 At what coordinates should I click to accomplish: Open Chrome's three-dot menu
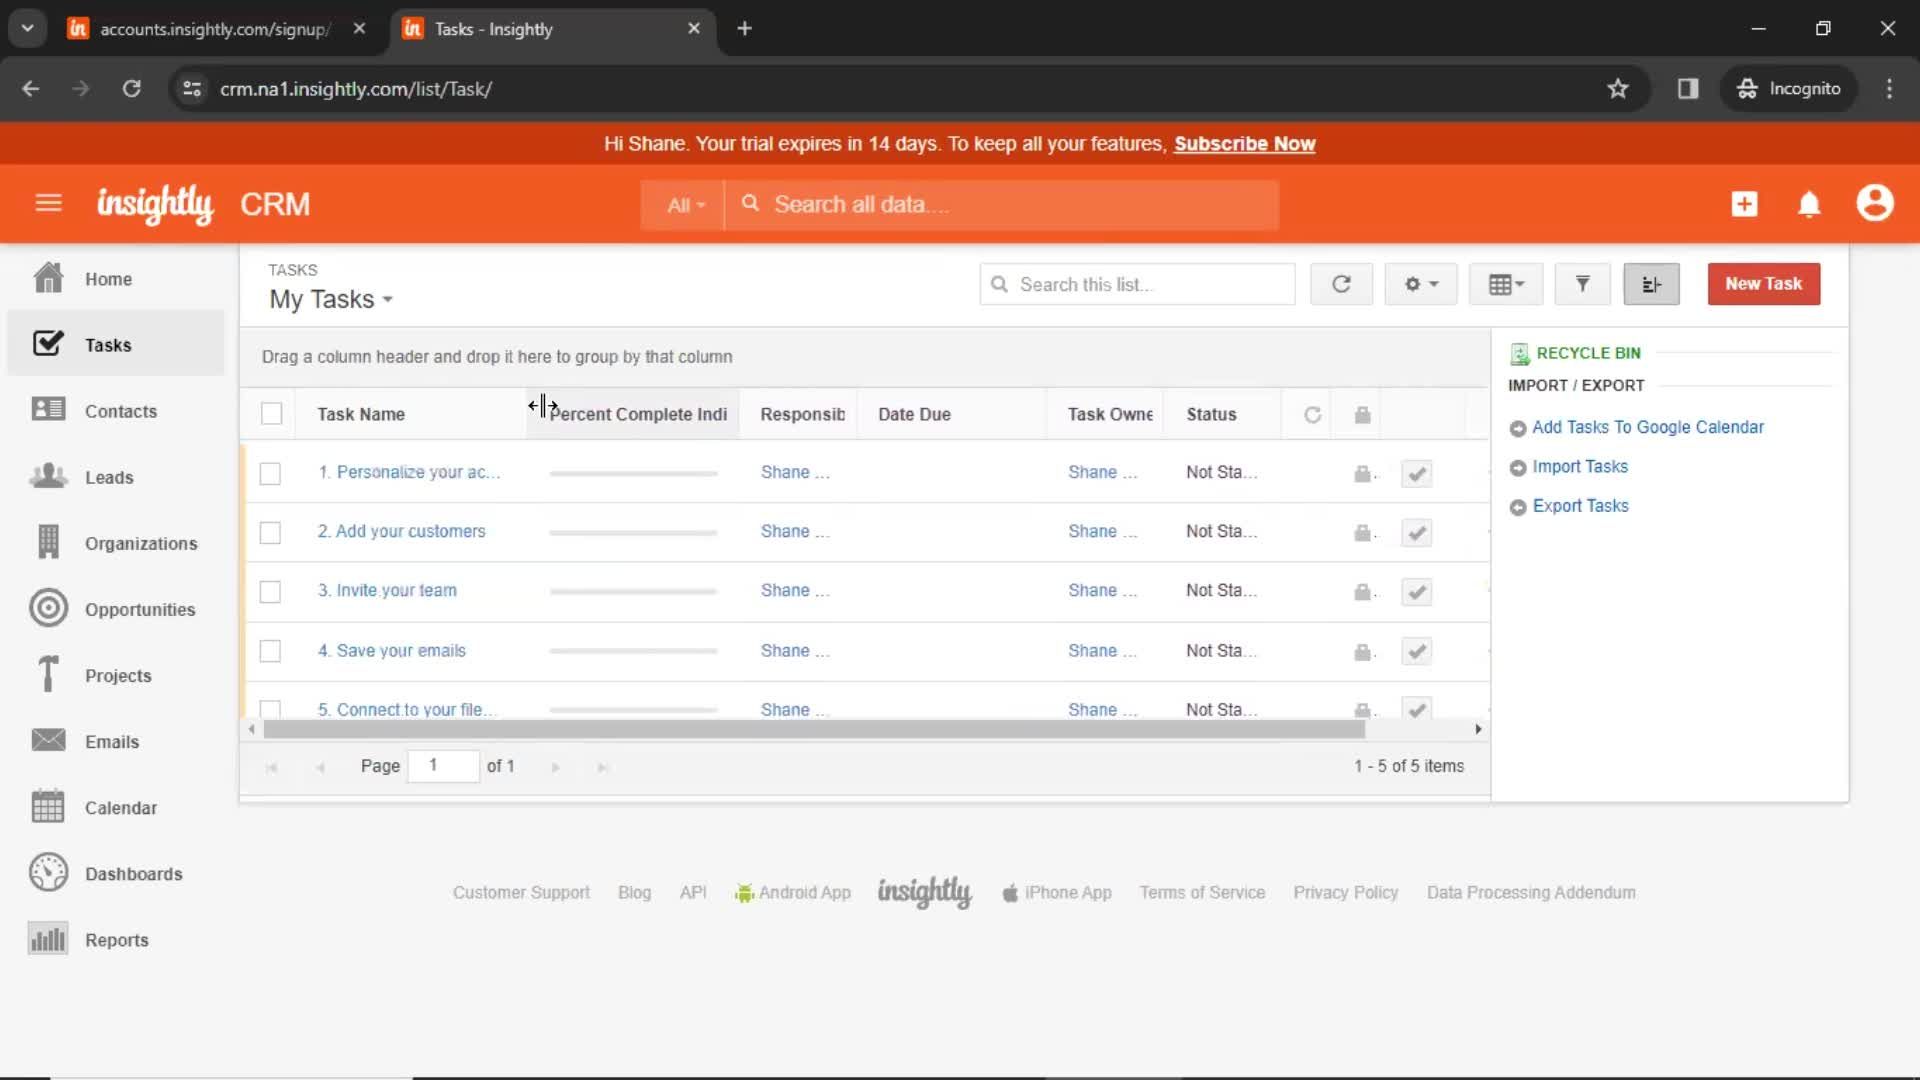[1889, 89]
